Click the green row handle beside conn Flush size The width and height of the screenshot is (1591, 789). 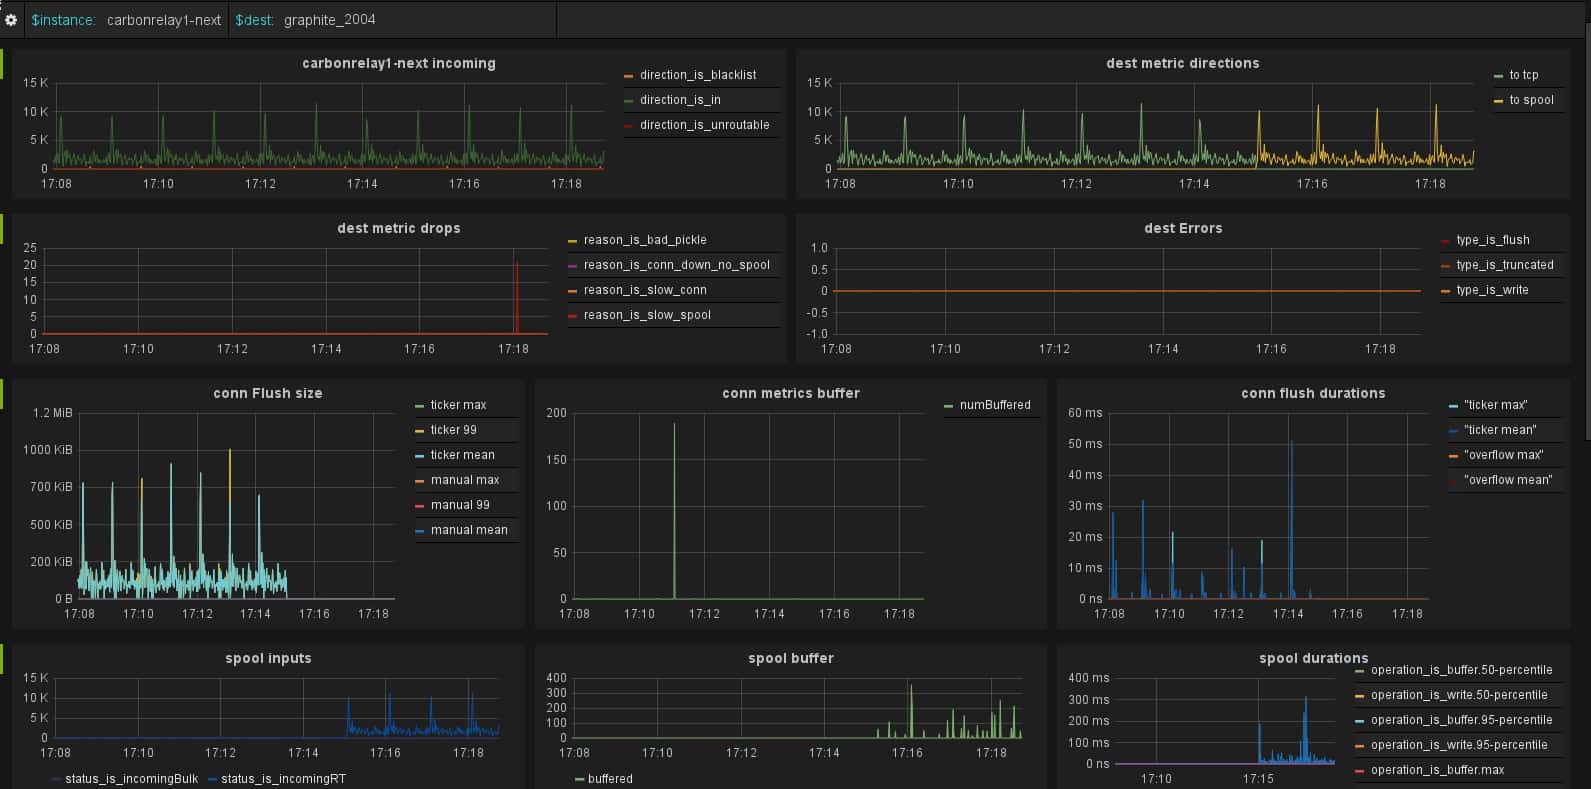coord(2,393)
